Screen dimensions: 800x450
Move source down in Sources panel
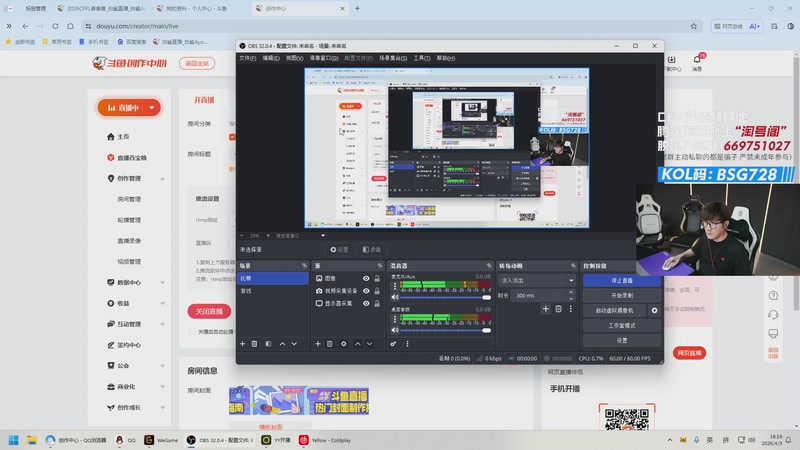[369, 344]
